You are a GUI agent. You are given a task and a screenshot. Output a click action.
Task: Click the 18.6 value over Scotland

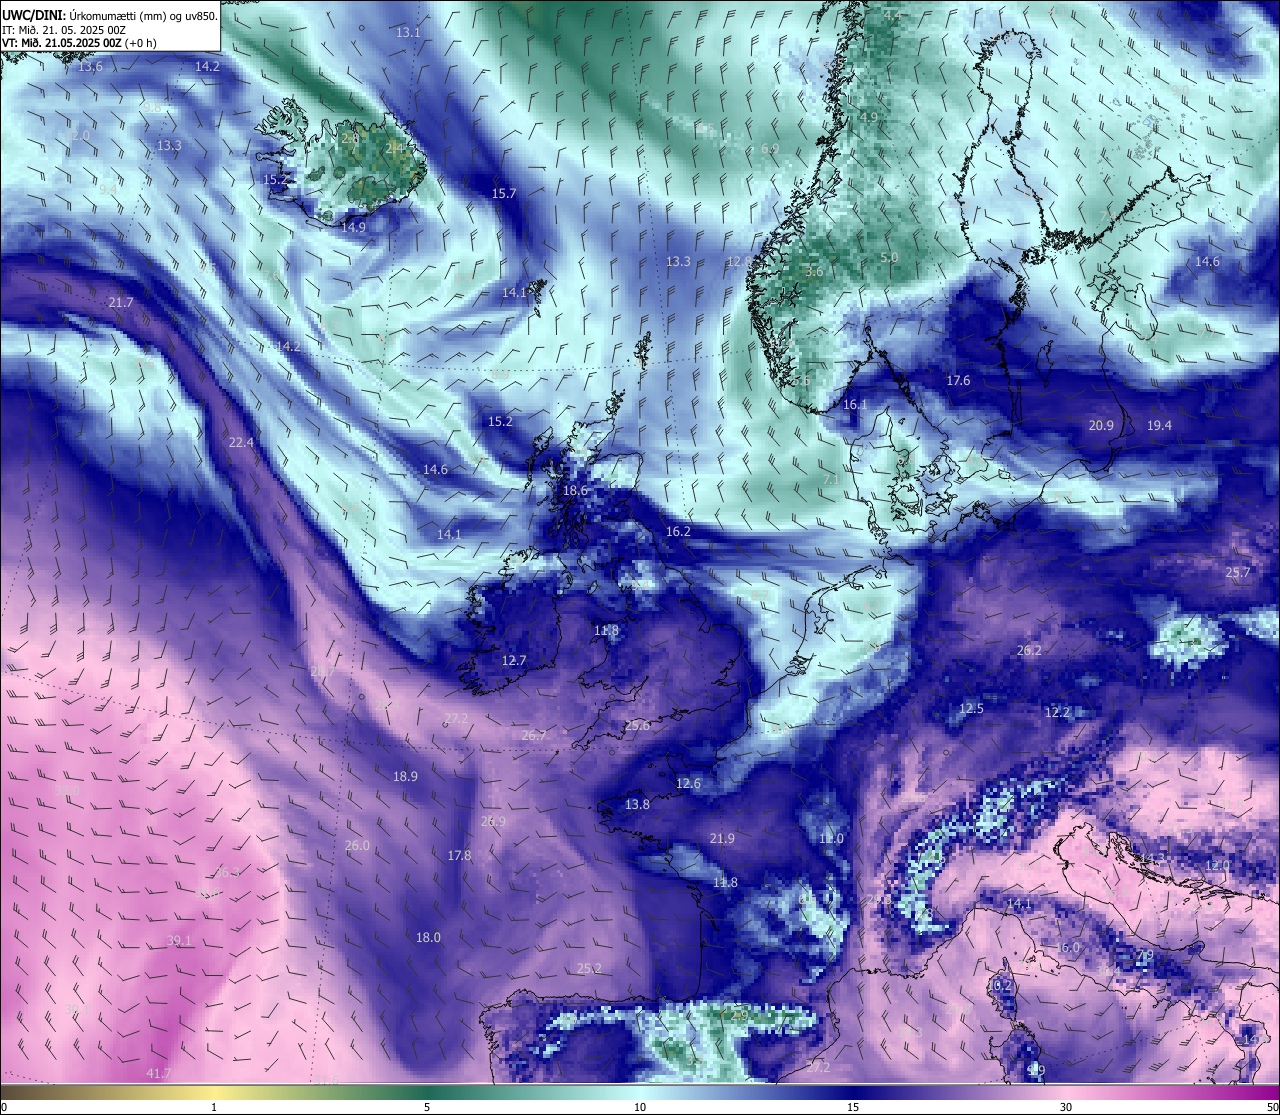[x=575, y=490]
